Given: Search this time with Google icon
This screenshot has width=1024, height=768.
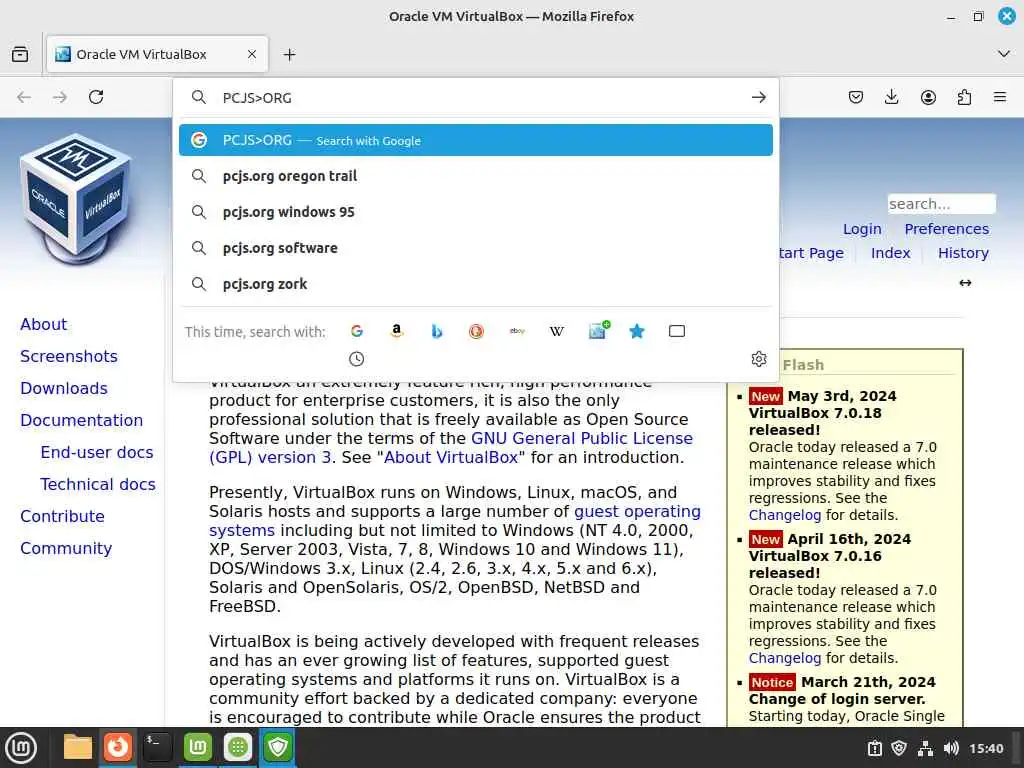Looking at the screenshot, I should point(357,331).
